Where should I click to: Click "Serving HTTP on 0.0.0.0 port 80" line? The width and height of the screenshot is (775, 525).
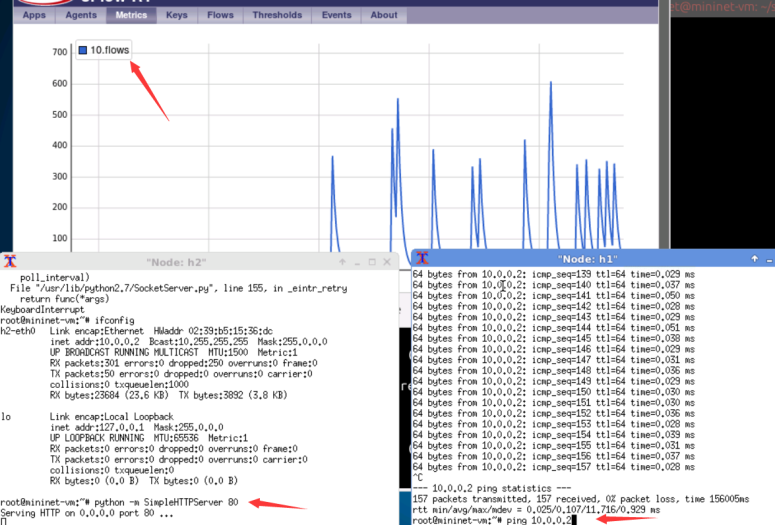87,513
